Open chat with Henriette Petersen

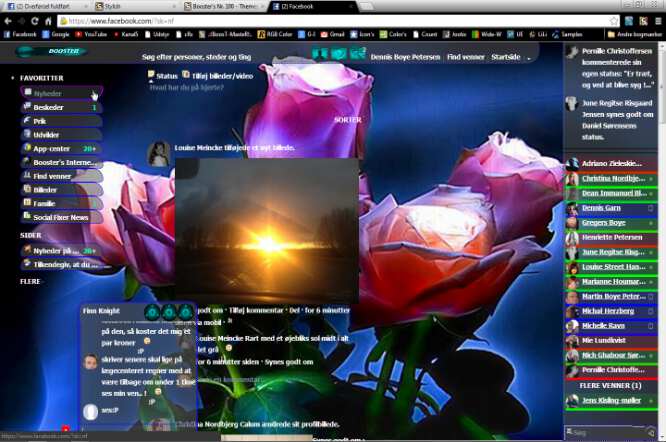pos(611,237)
